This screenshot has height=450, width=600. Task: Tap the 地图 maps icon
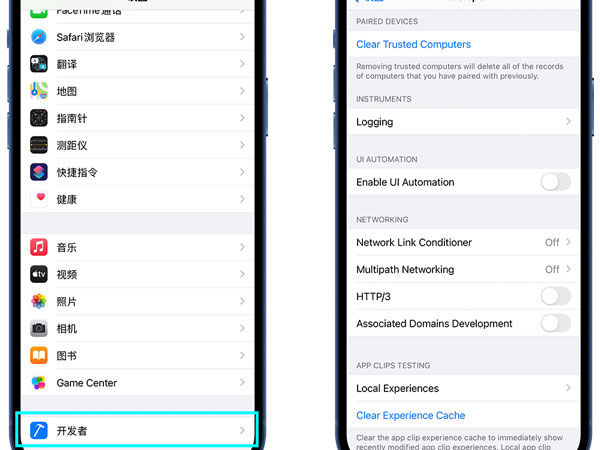[39, 91]
